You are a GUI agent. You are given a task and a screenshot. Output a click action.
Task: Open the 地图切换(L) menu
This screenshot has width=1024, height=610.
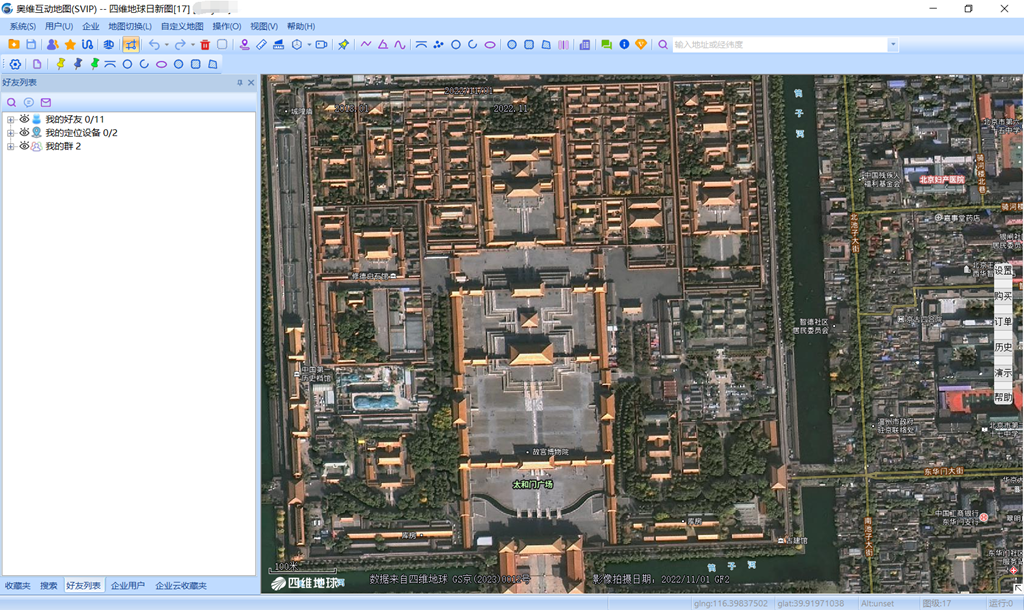(x=129, y=26)
